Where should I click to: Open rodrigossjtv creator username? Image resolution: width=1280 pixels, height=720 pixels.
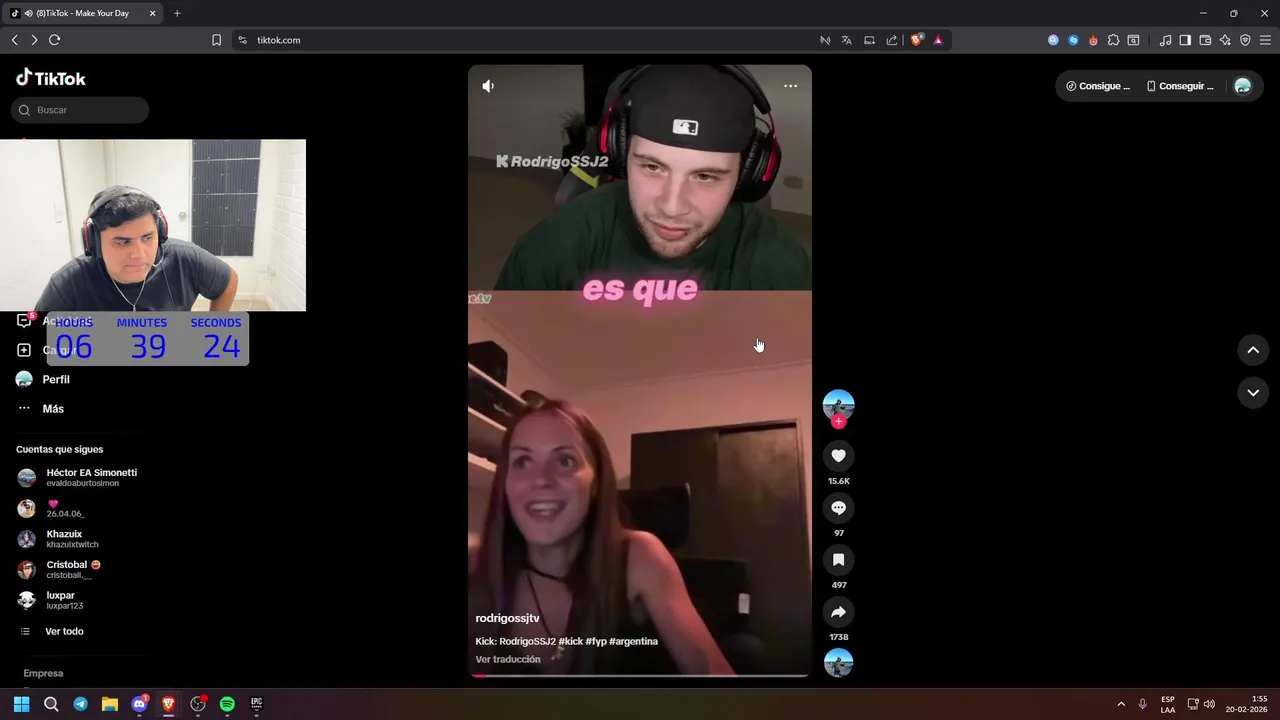point(507,618)
